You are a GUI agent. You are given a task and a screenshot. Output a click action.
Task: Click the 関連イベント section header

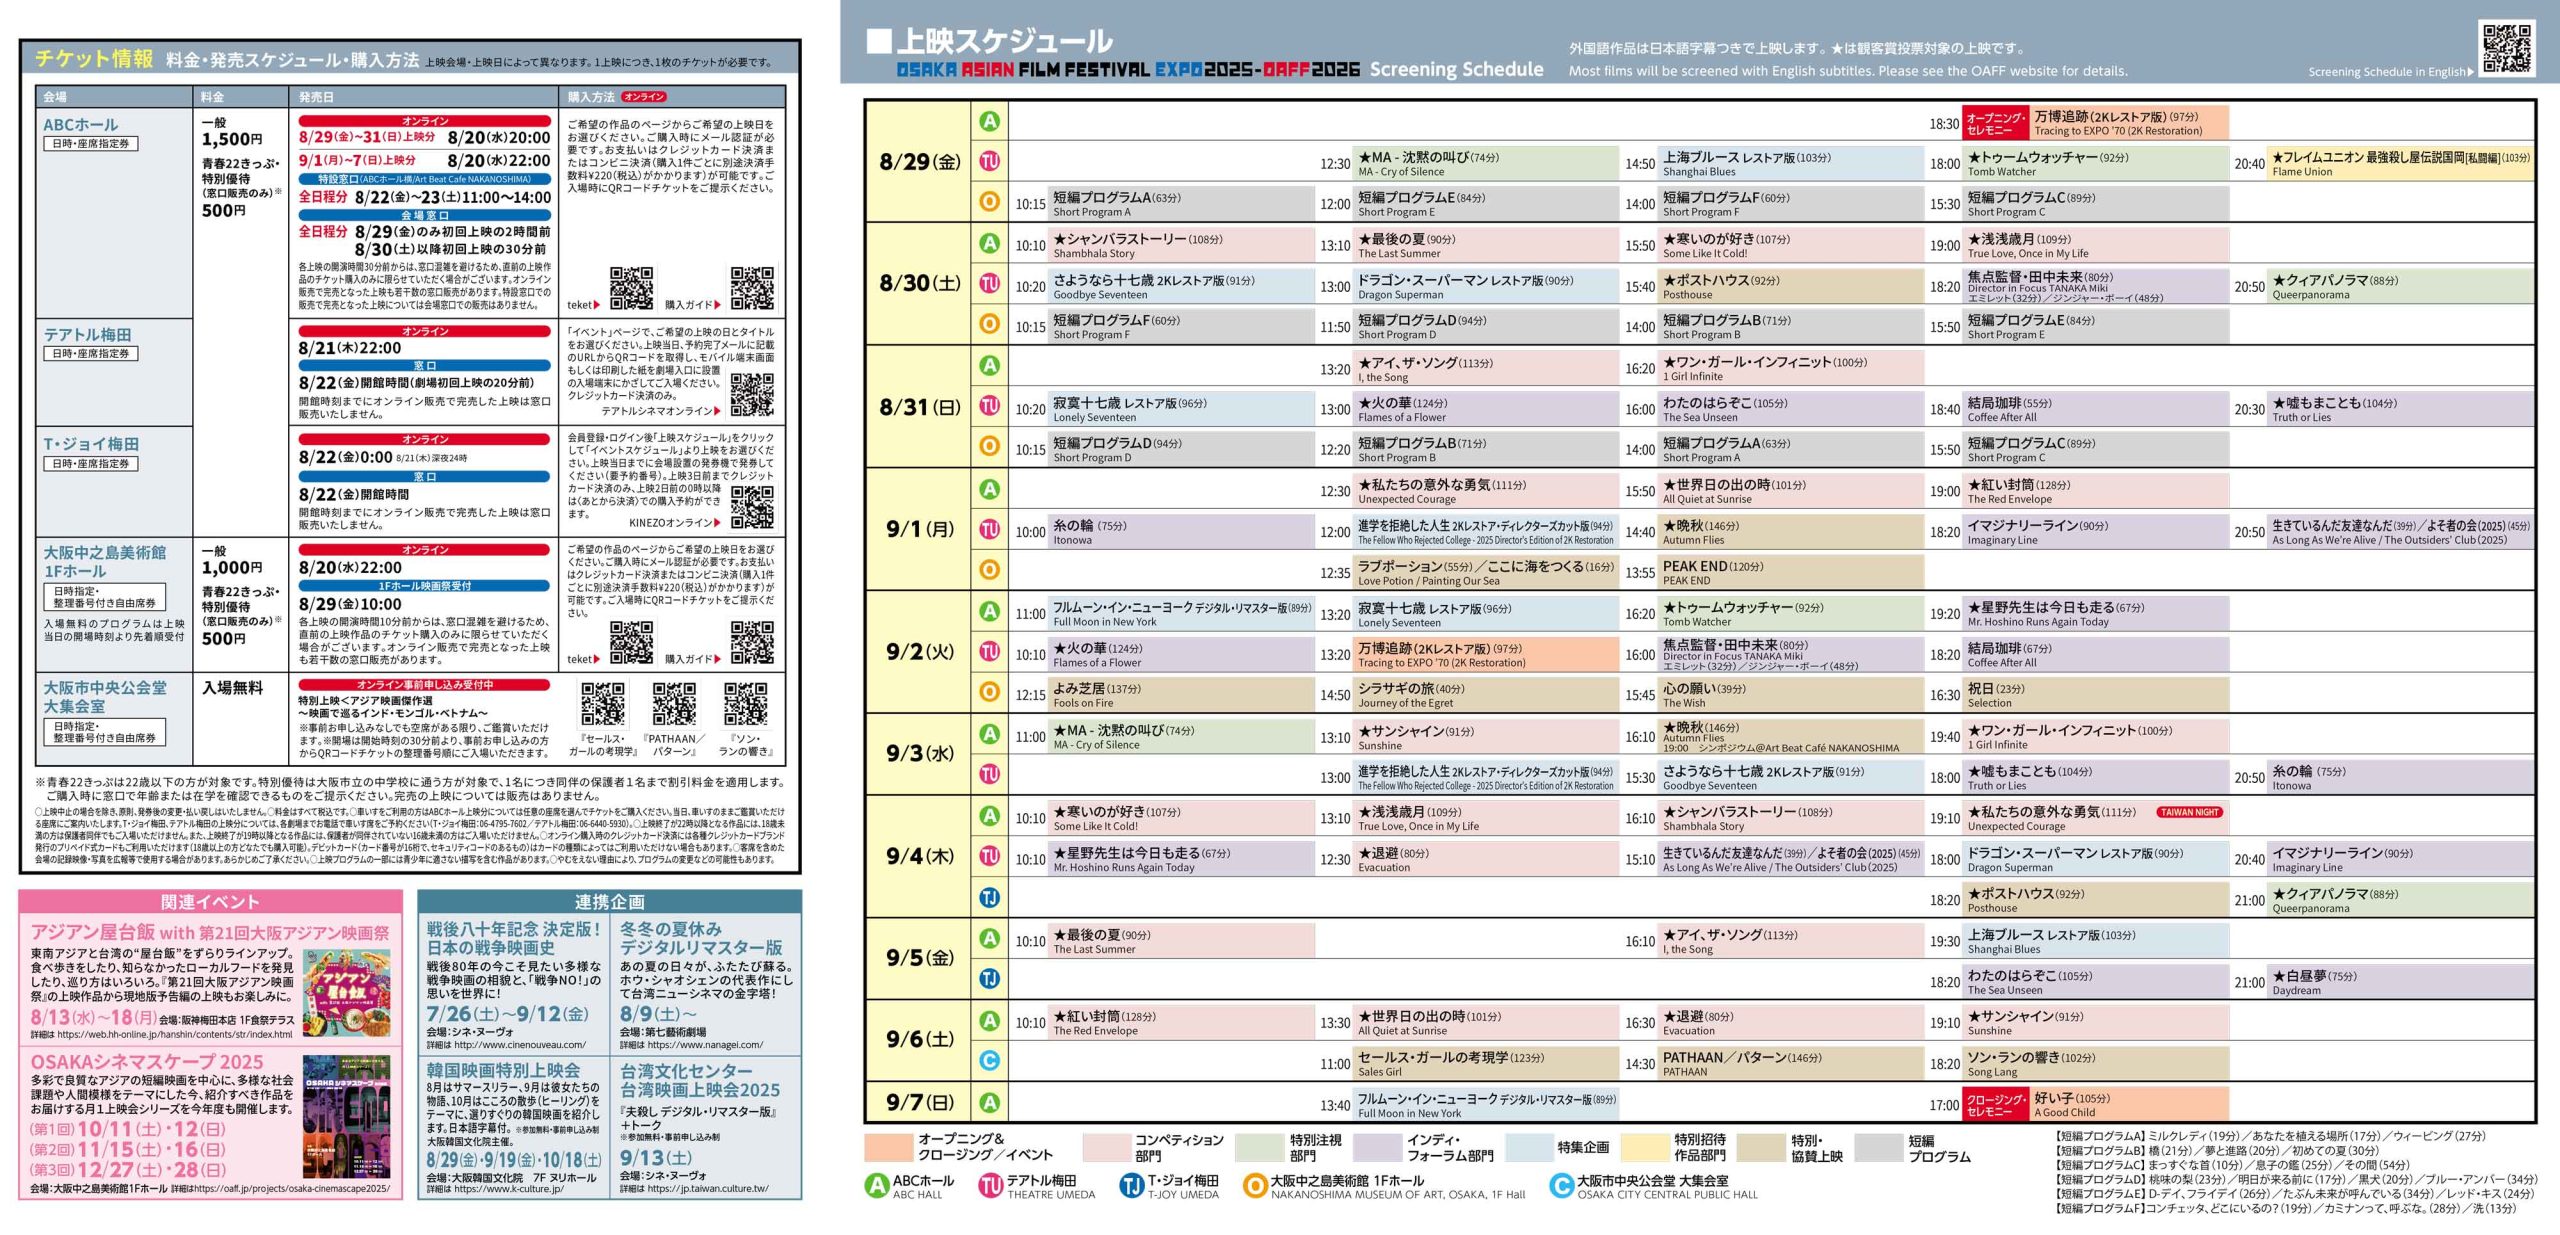click(x=210, y=901)
